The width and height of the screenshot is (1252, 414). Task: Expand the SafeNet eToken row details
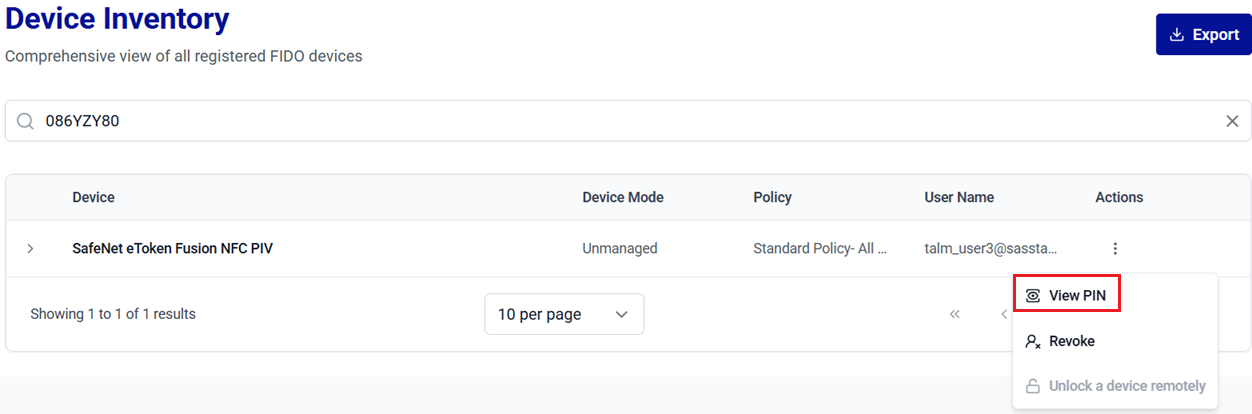pos(30,248)
